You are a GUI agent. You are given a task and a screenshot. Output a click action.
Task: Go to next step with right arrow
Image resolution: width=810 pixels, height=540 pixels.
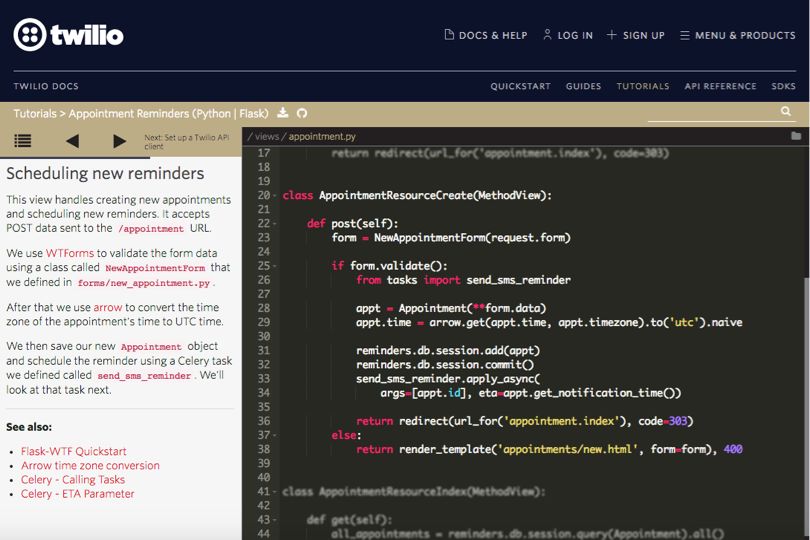pos(120,142)
